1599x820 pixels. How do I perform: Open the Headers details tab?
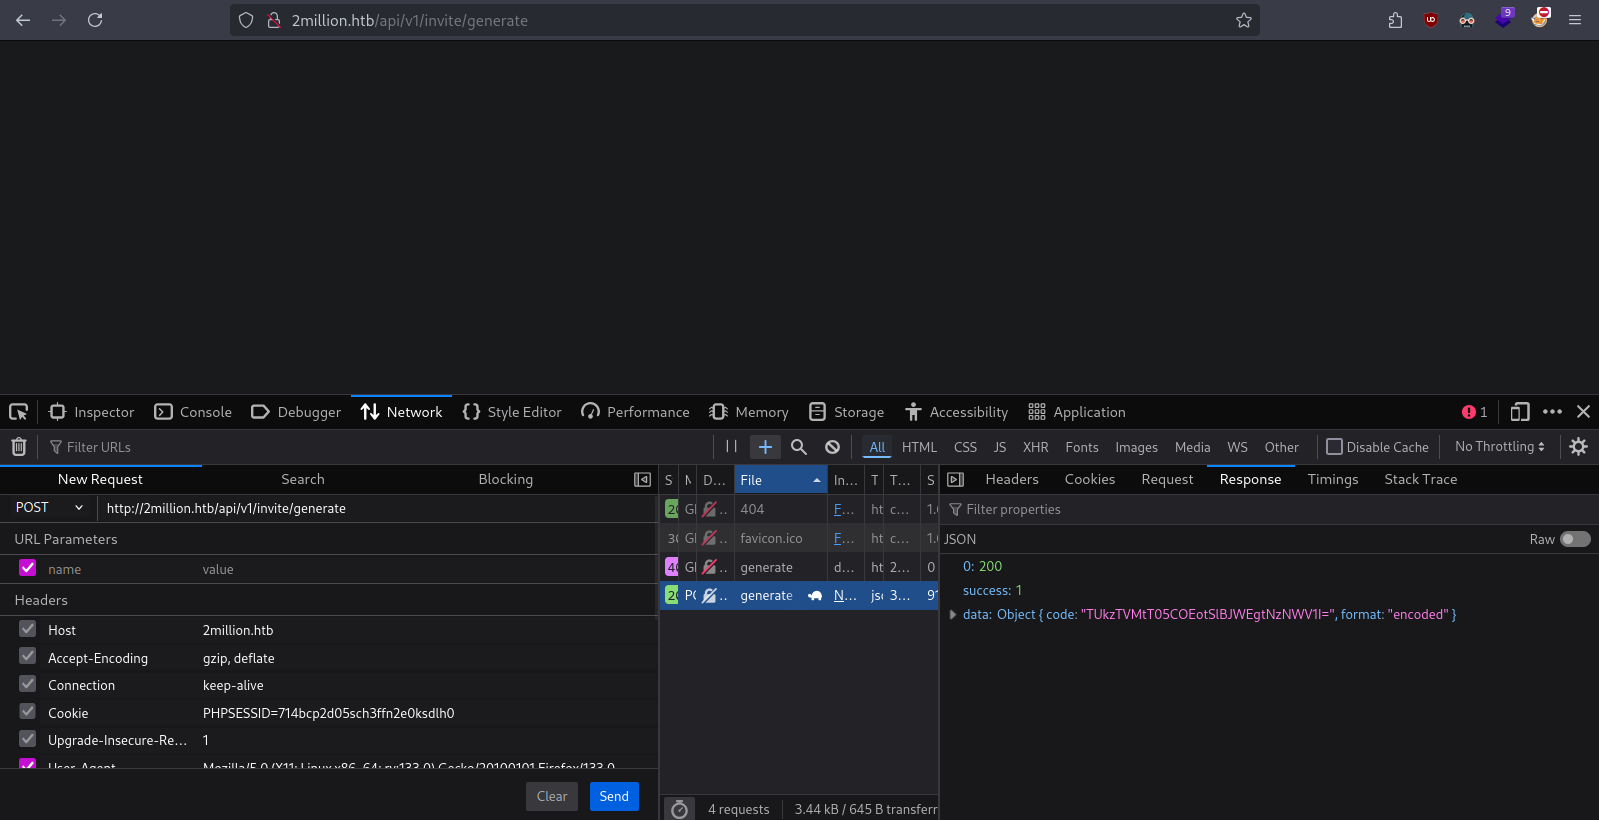pos(1012,480)
